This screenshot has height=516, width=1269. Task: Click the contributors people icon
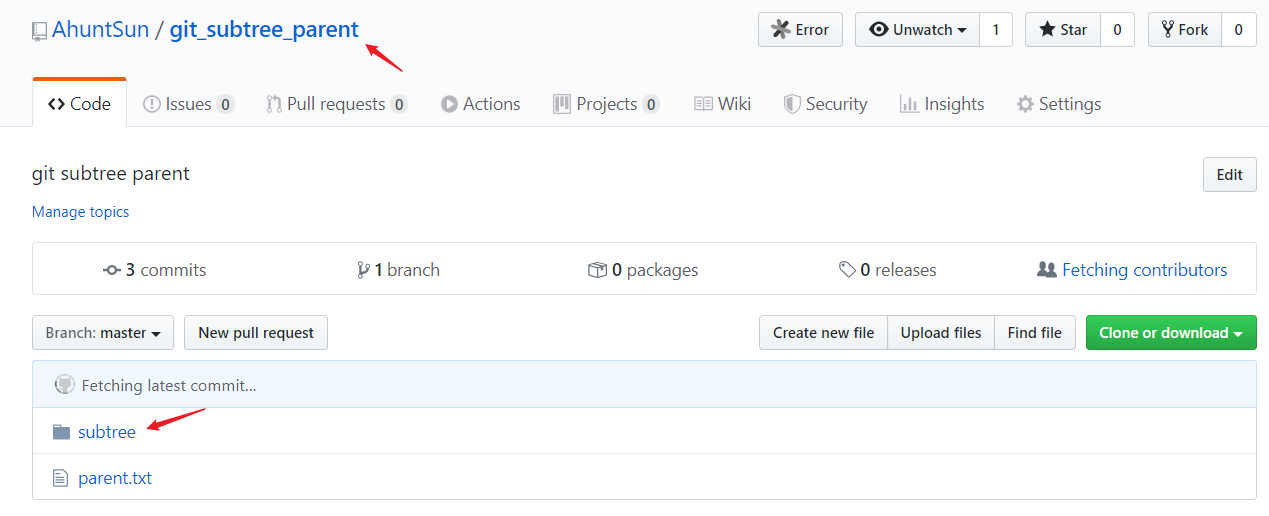click(1047, 270)
